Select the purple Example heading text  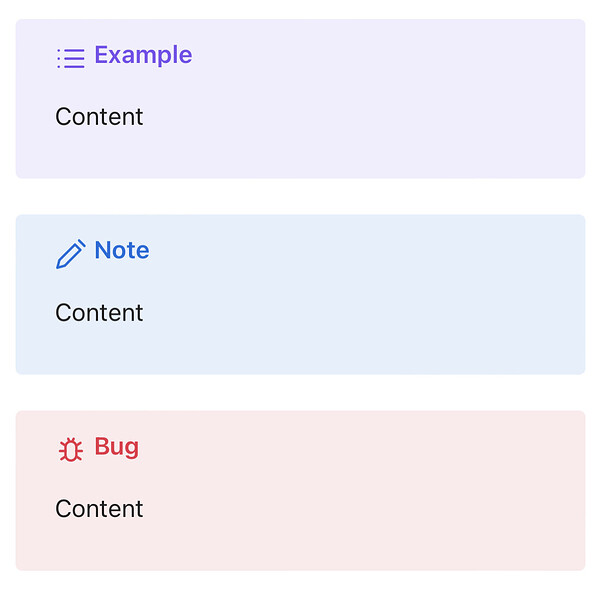pyautogui.click(x=143, y=56)
